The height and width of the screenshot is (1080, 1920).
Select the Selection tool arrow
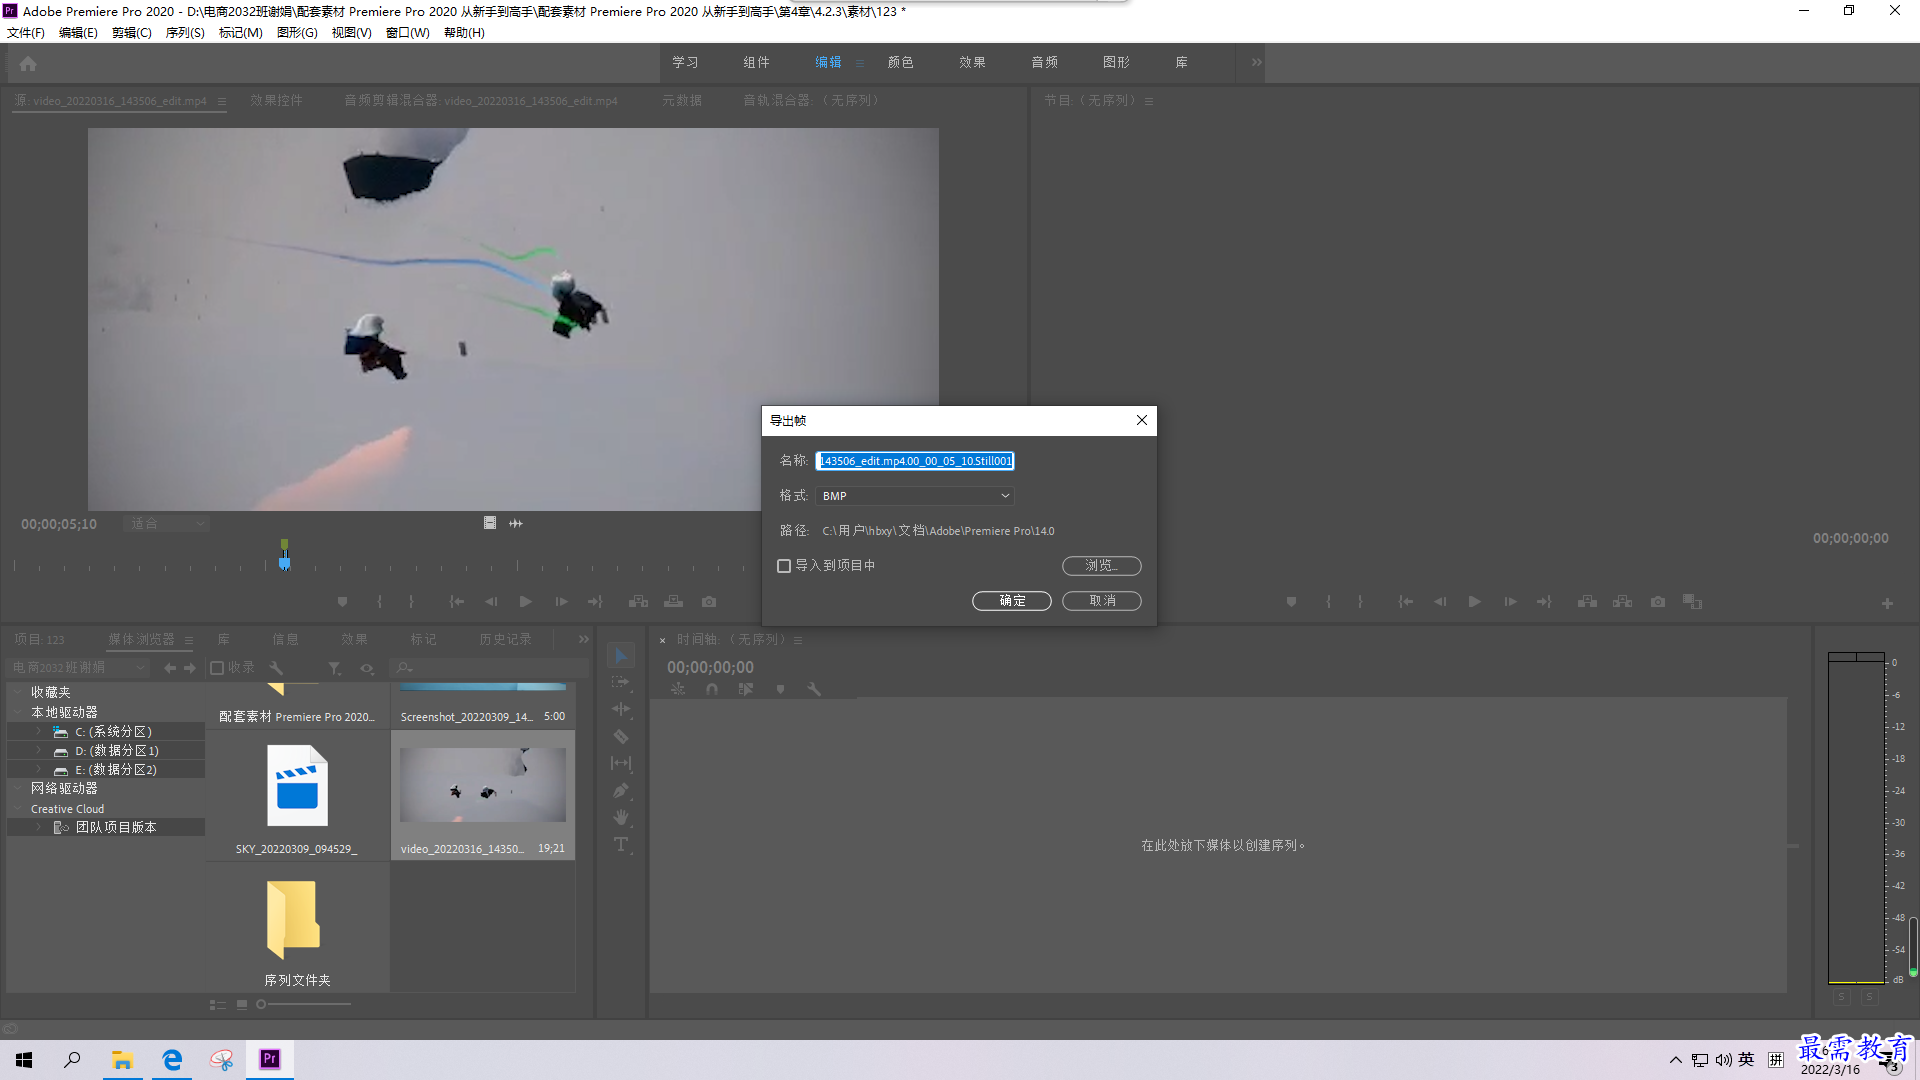621,656
